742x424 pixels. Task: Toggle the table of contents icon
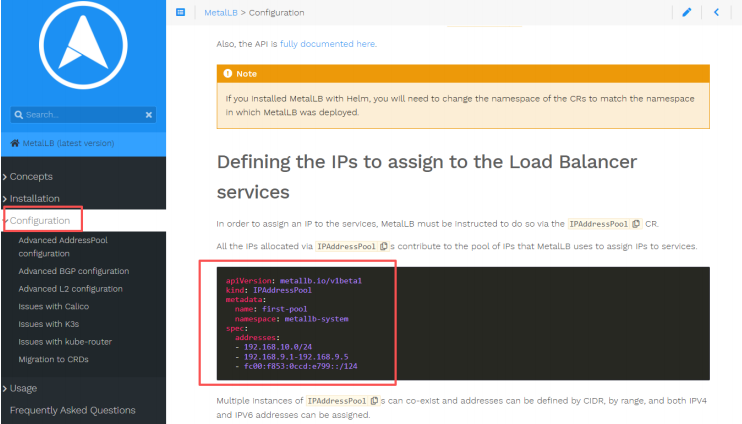pos(180,12)
